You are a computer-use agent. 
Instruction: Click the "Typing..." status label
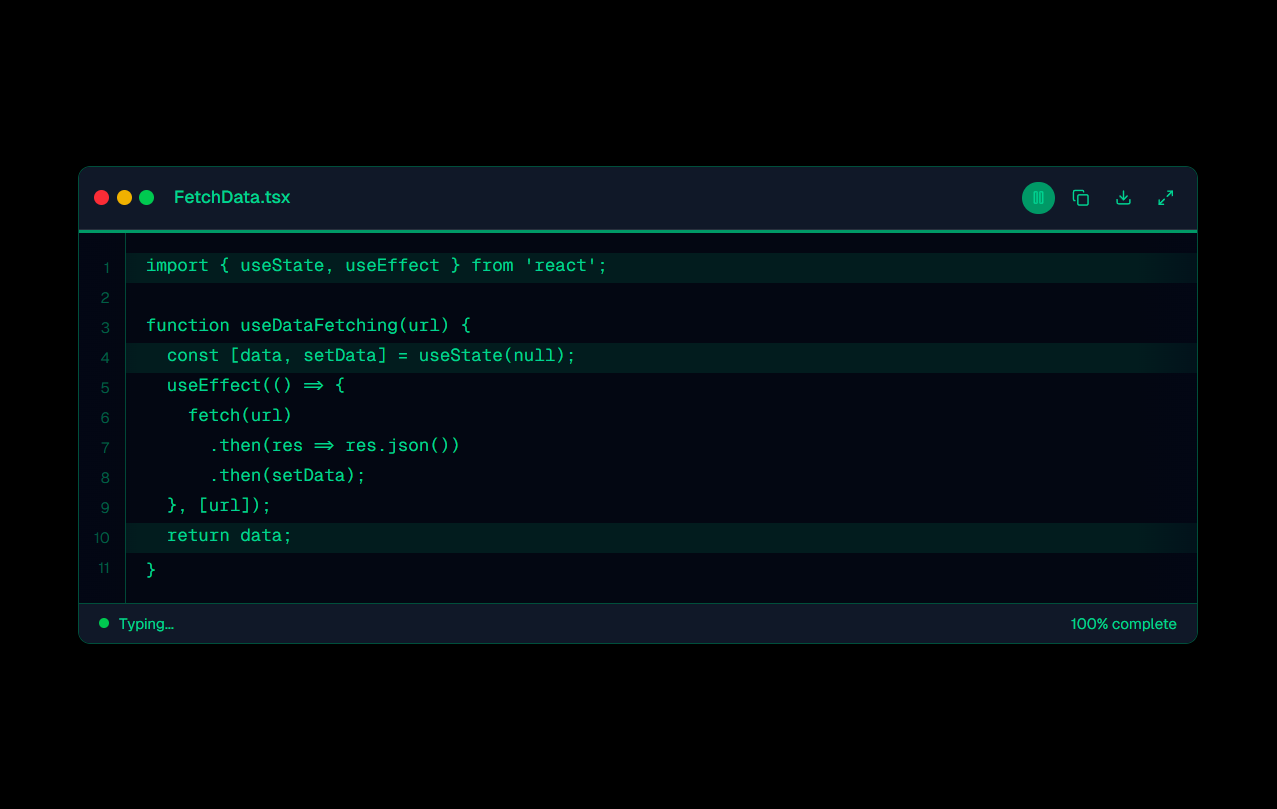pyautogui.click(x=146, y=624)
